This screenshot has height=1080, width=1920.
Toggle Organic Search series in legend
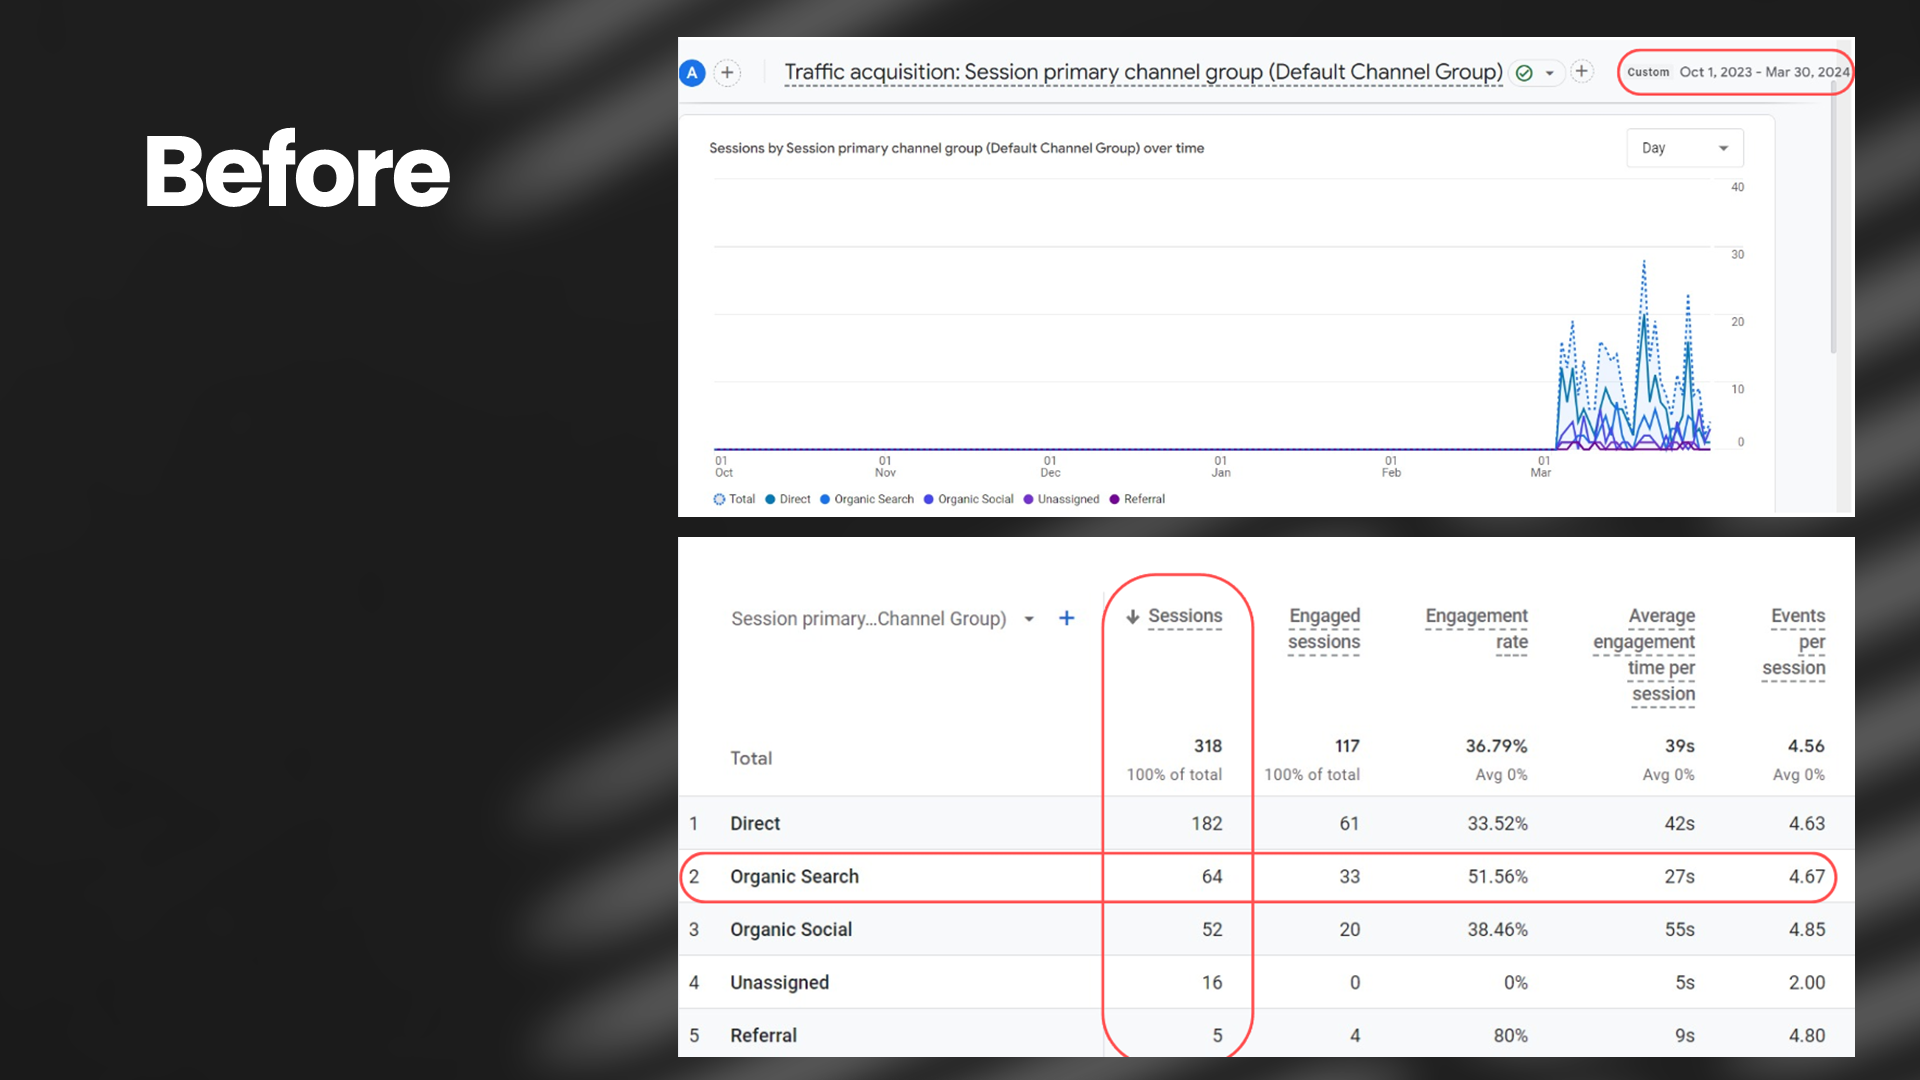click(x=868, y=499)
